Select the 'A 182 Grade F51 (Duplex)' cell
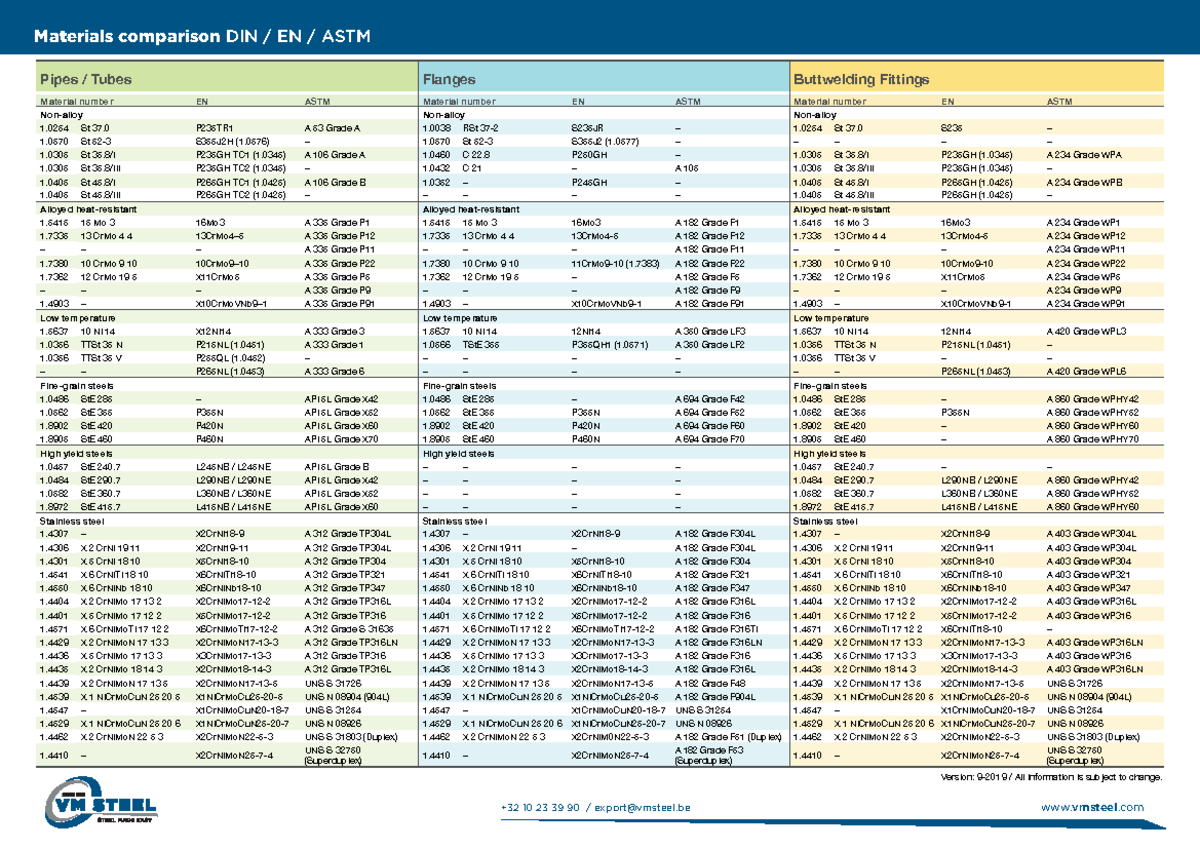 pyautogui.click(x=729, y=737)
